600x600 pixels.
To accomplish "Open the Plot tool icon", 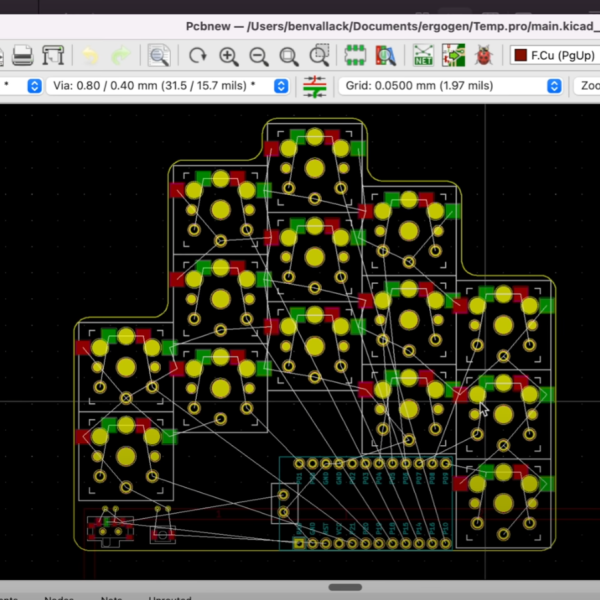I will pyautogui.click(x=53, y=55).
